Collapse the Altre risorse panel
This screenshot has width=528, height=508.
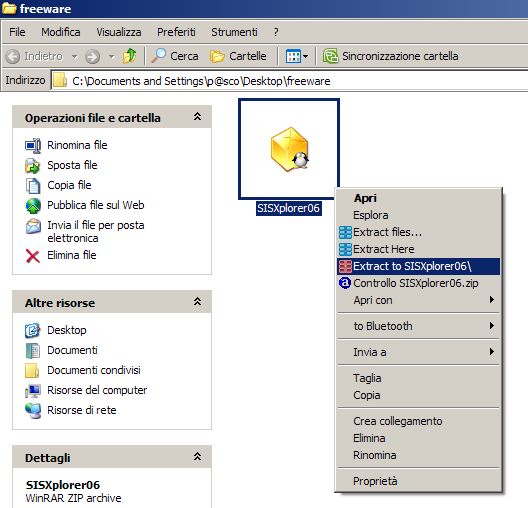coord(197,301)
